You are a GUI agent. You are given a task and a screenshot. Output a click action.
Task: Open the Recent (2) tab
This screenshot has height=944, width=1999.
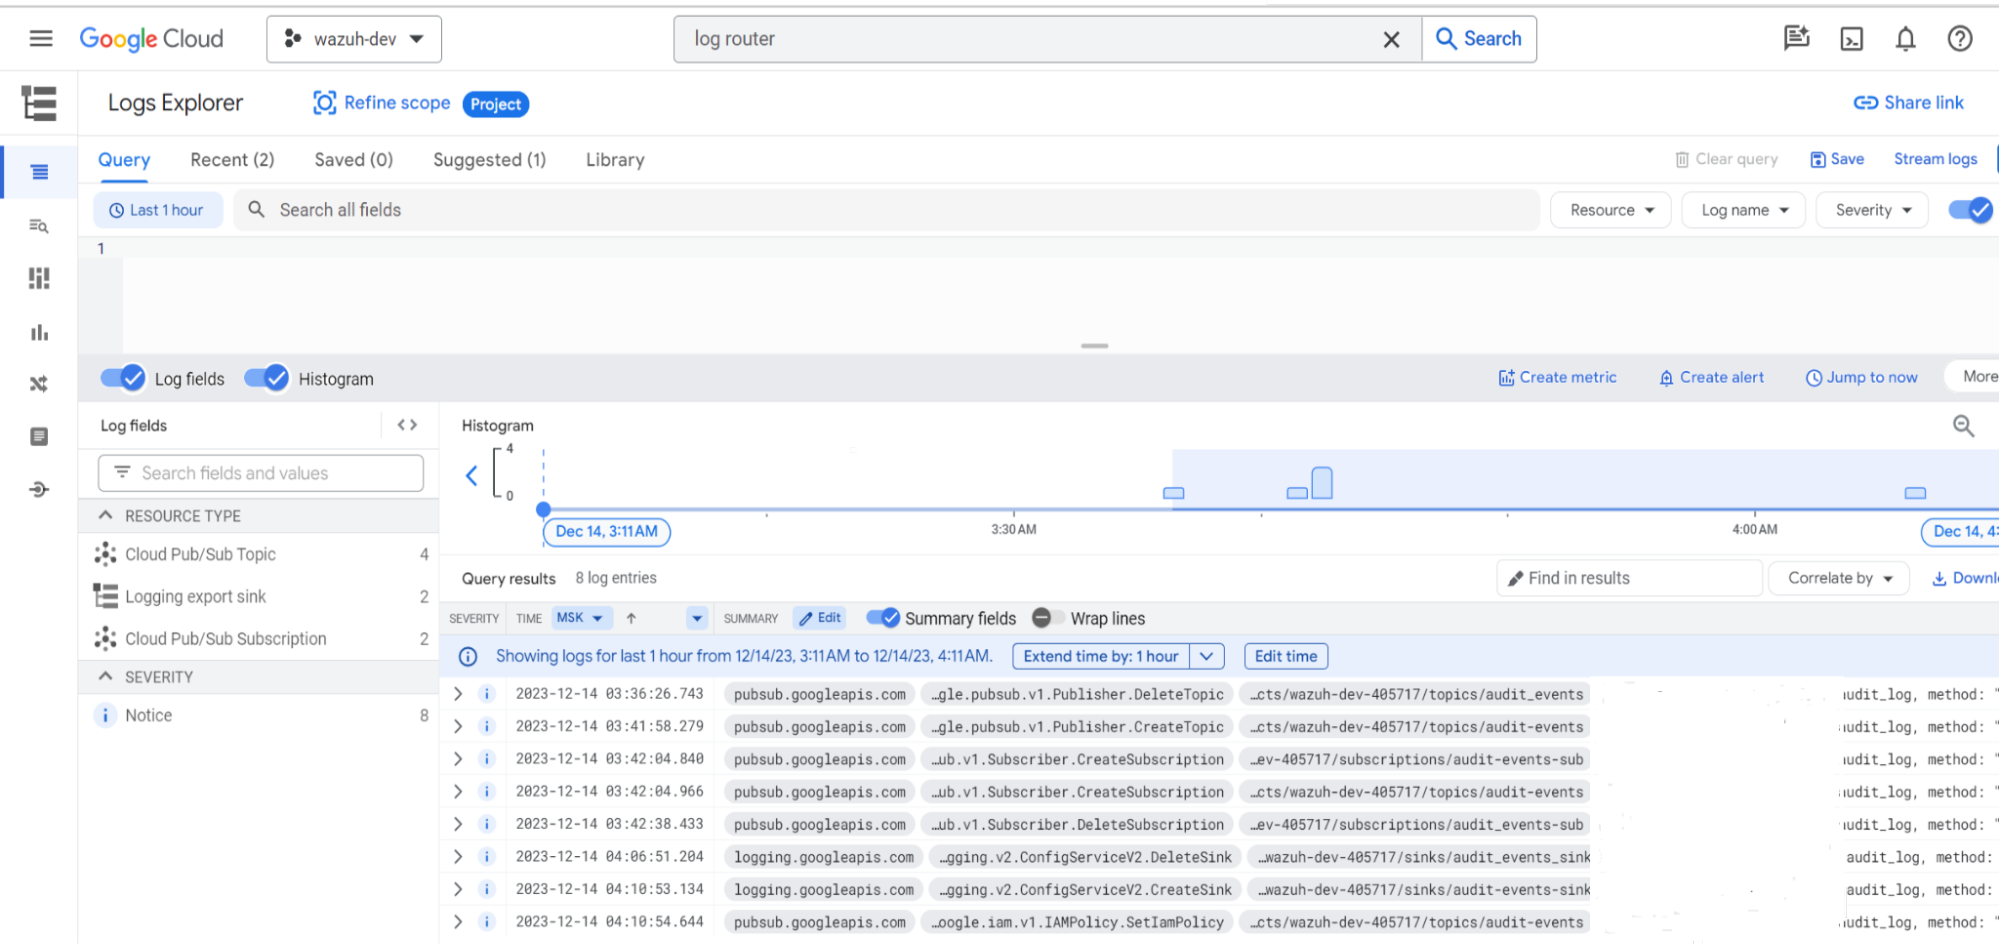click(231, 160)
